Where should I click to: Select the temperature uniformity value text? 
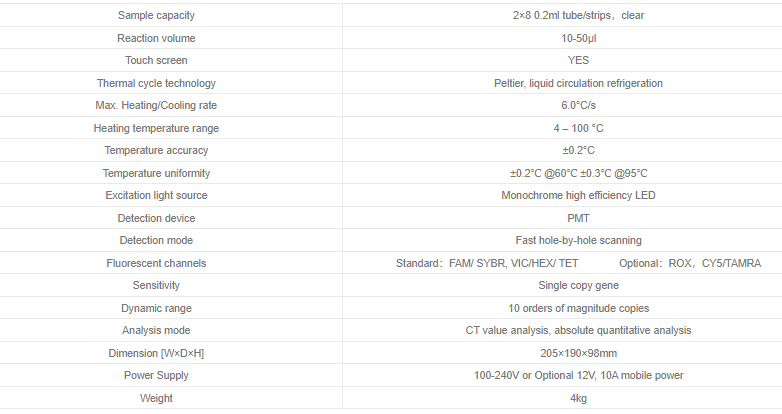(578, 173)
